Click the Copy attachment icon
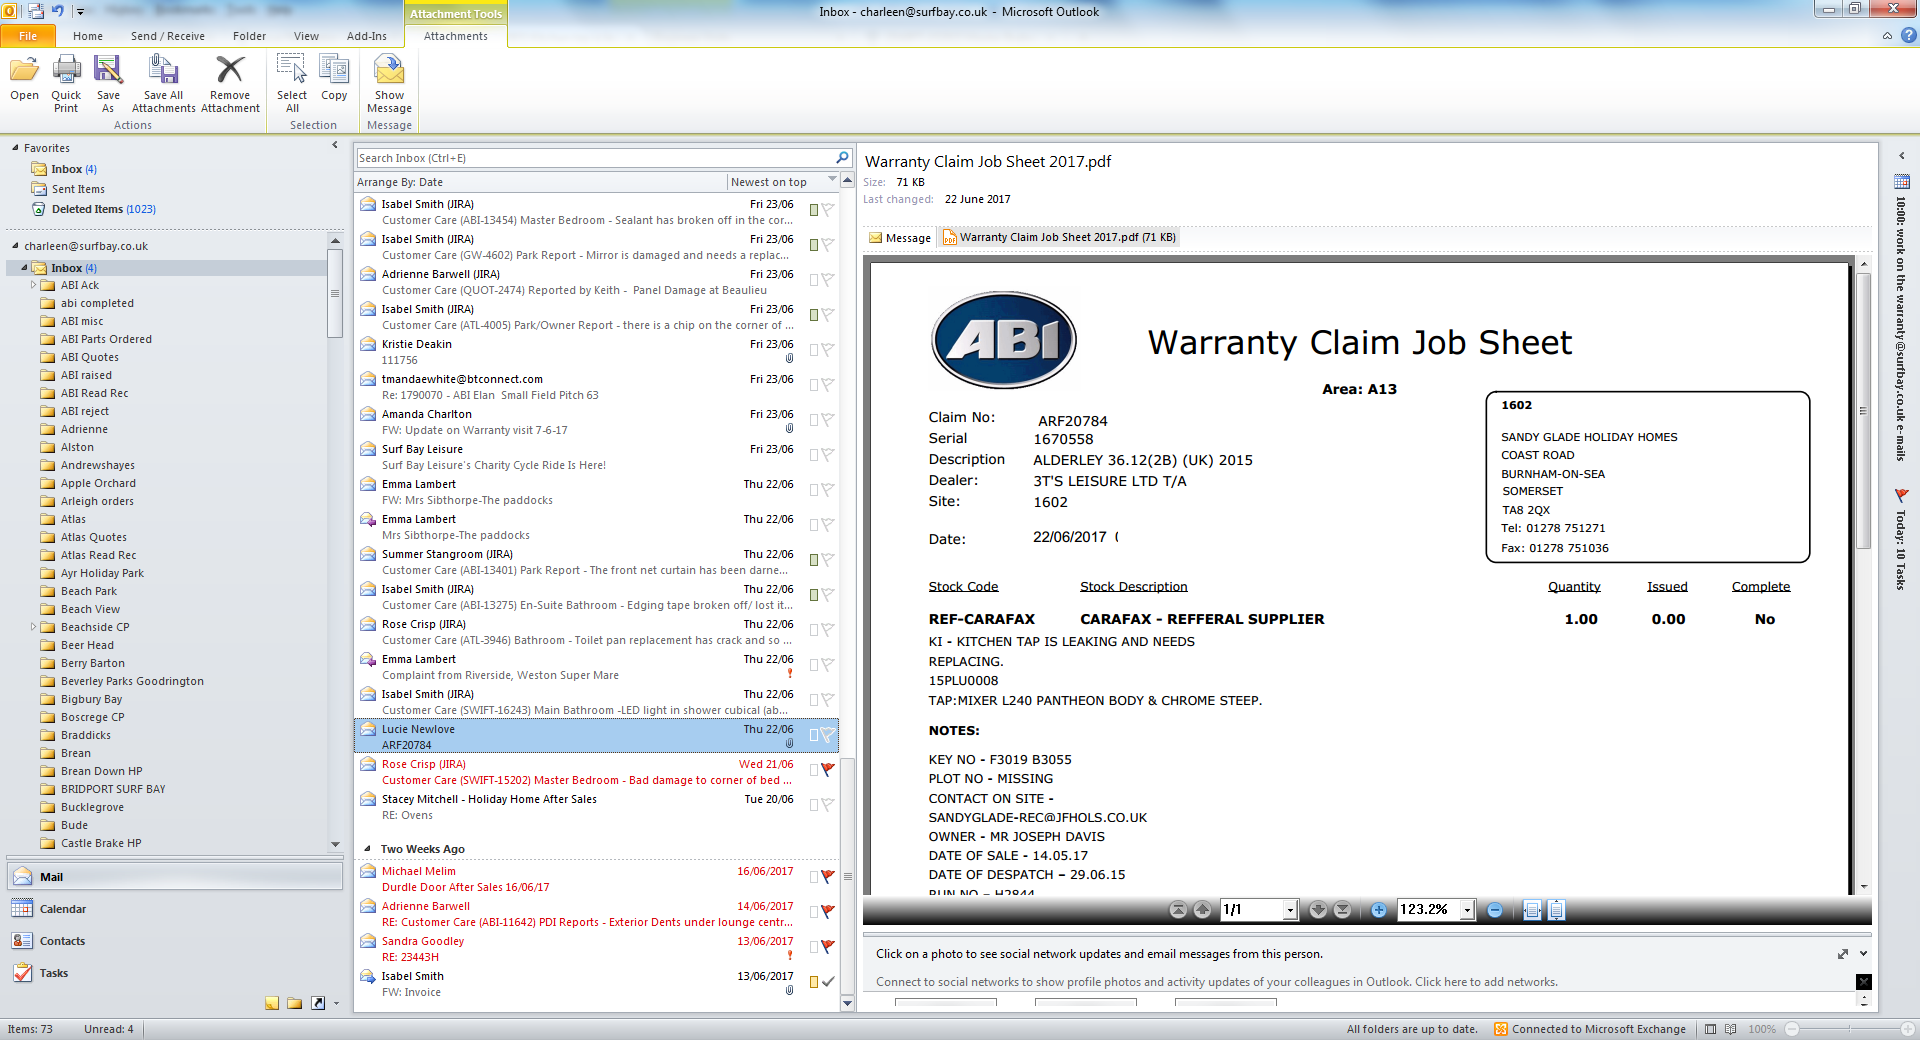This screenshot has height=1040, width=1920. click(334, 72)
